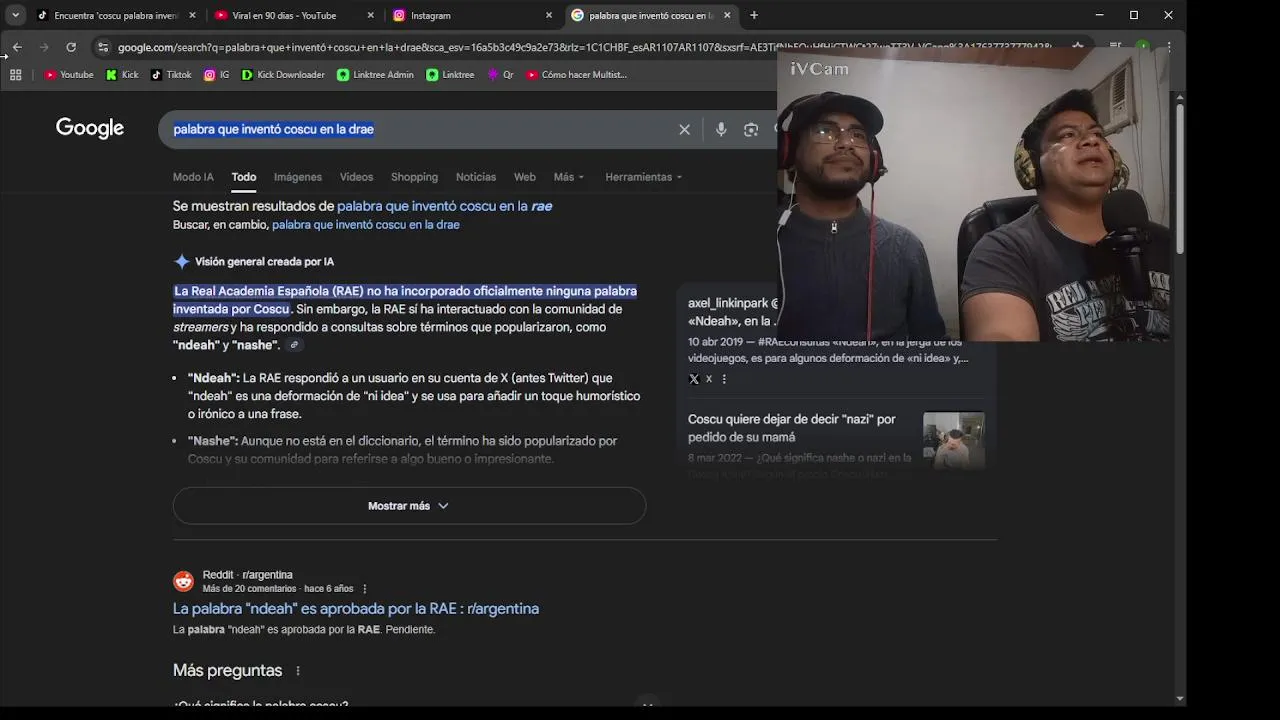The image size is (1280, 720).
Task: Open the tab search dropdown arrow
Action: [x=15, y=15]
